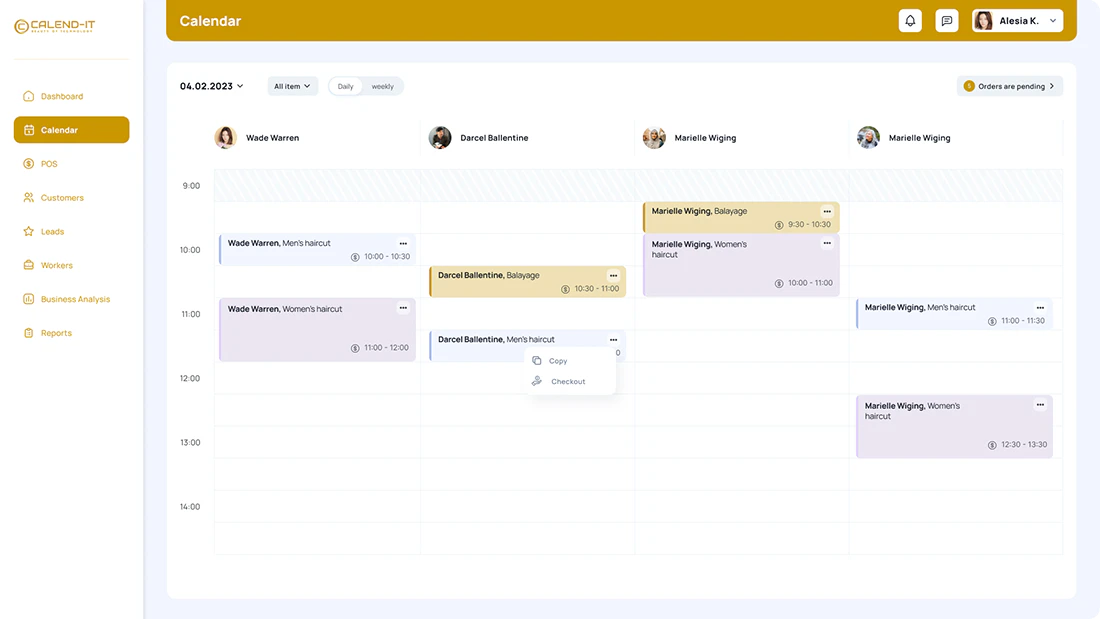The width and height of the screenshot is (1100, 619).
Task: Choose Checkout in the context menu
Action: tap(567, 381)
